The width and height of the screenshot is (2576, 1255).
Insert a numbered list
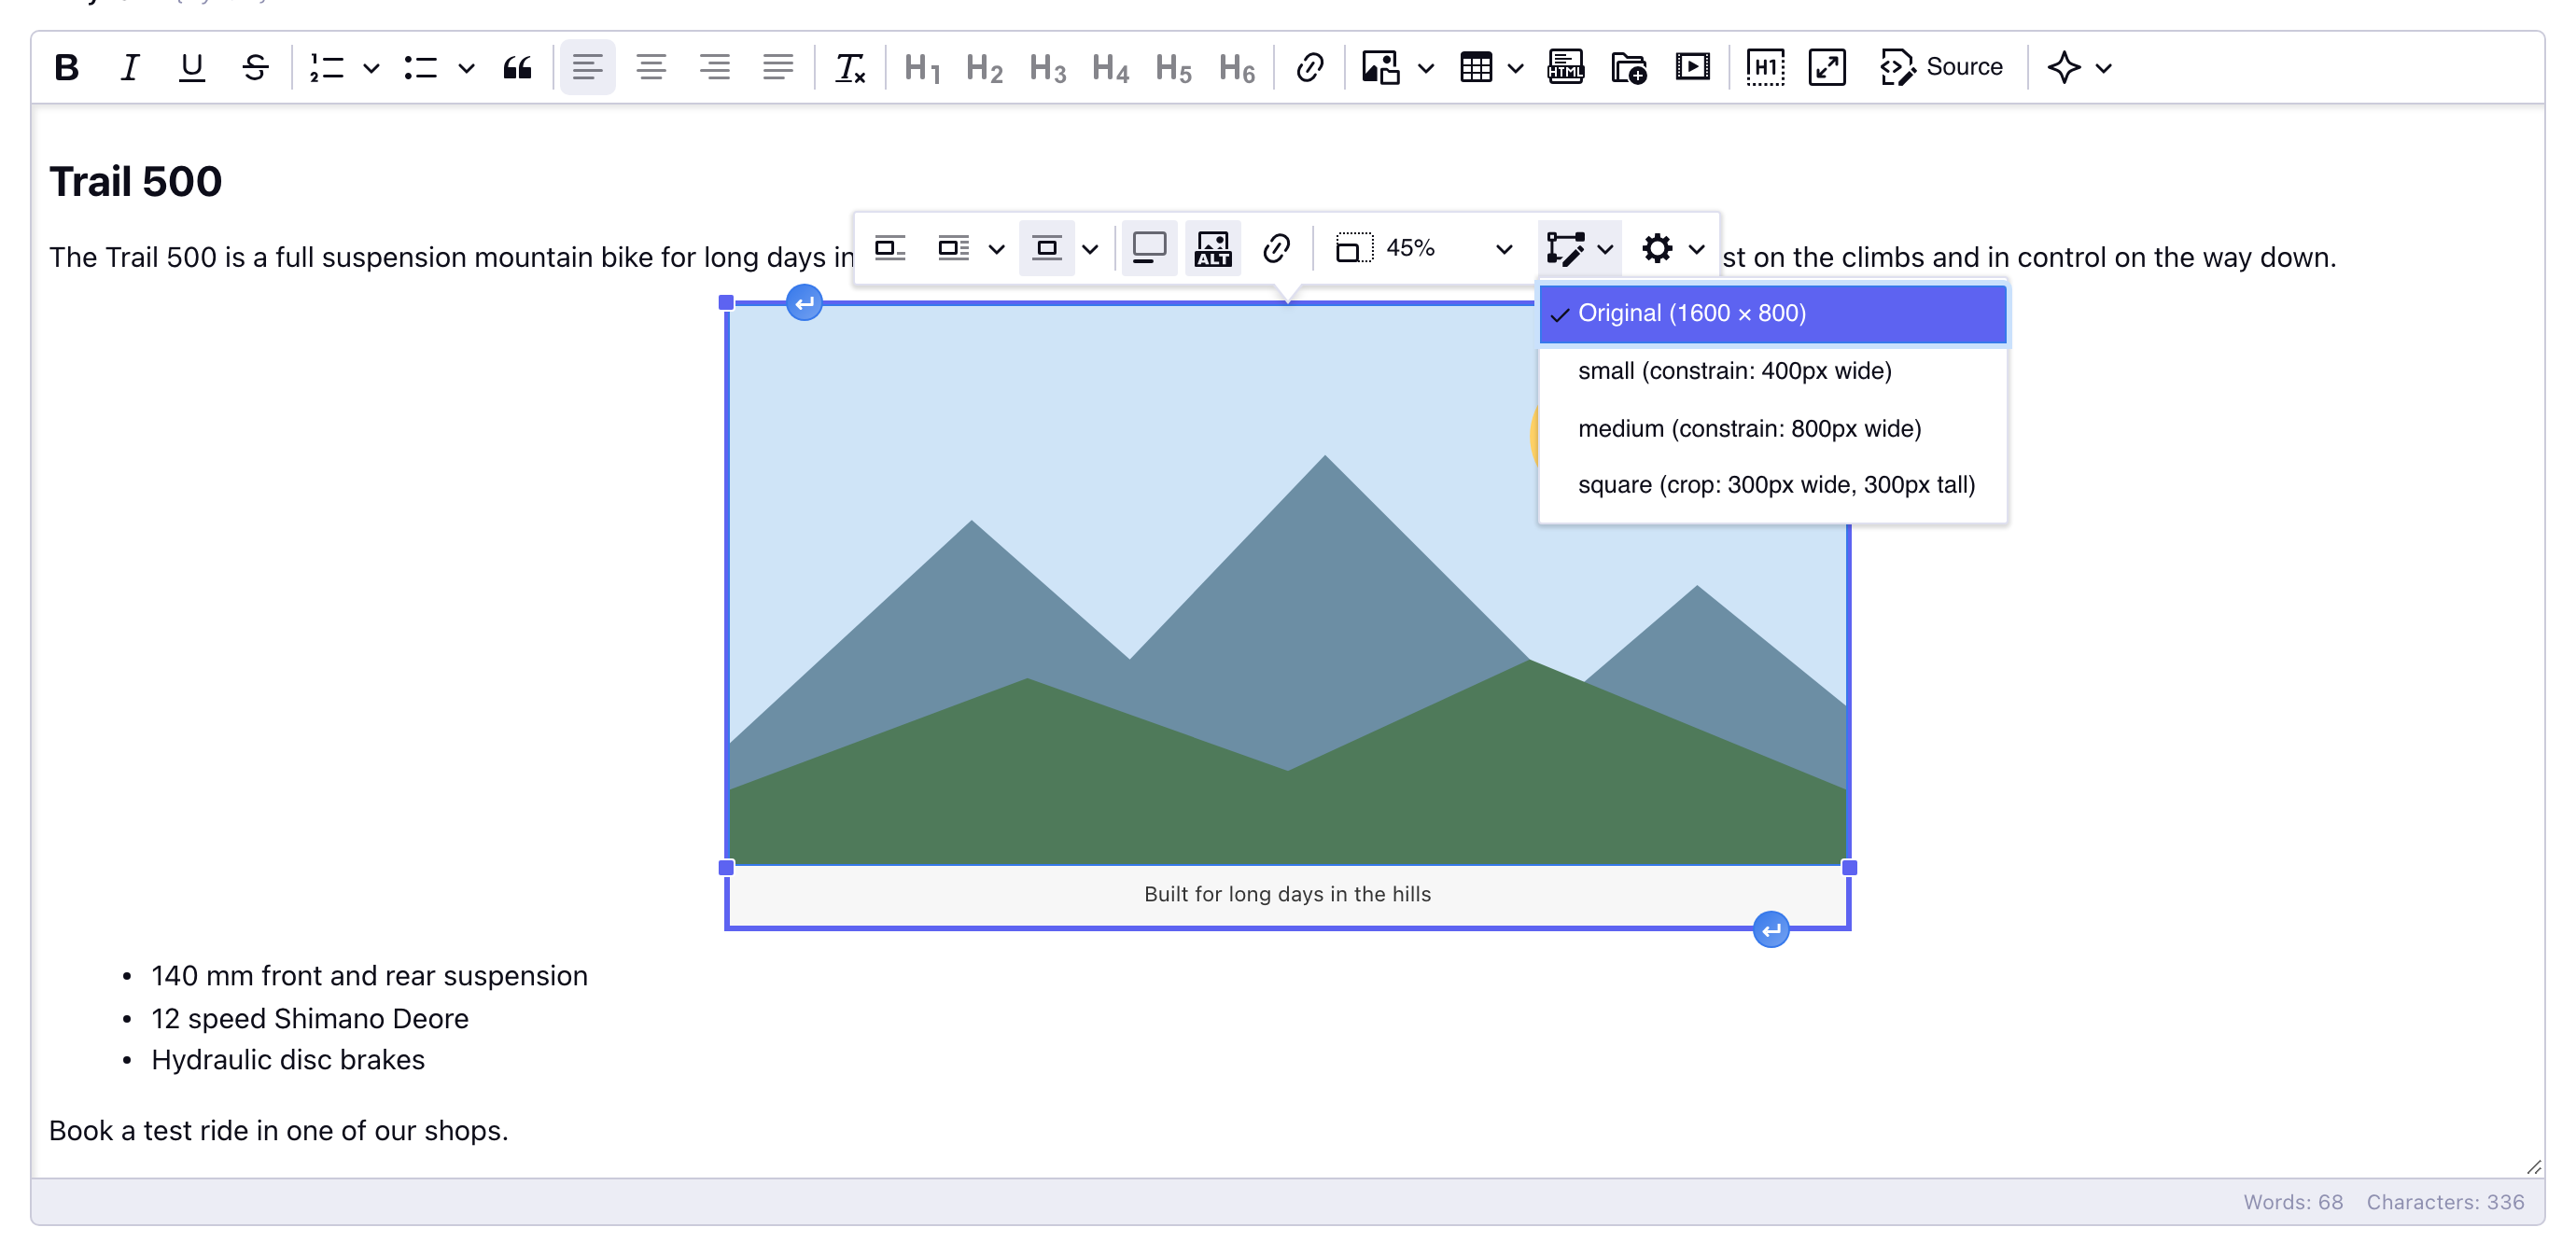[327, 68]
